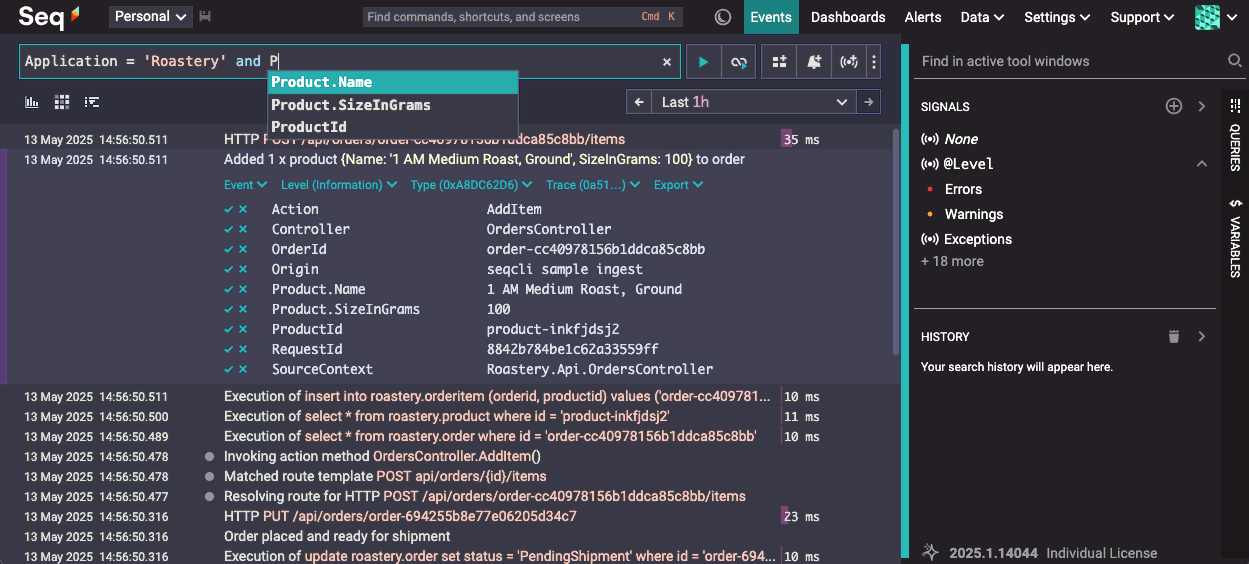Go to previous time range arrow
This screenshot has height=564, width=1249.
[x=638, y=102]
